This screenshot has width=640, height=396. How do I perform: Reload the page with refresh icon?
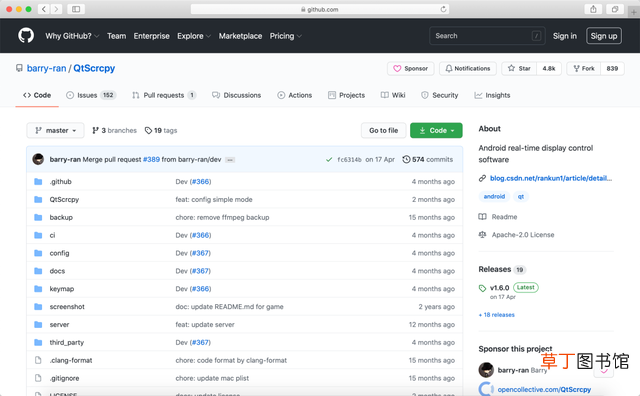(x=443, y=9)
